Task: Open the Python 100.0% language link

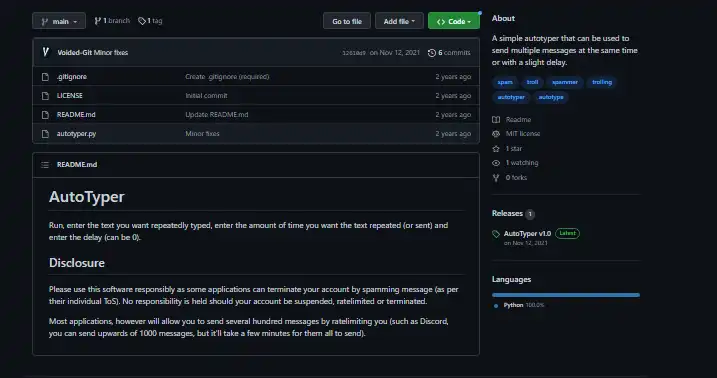Action: point(524,305)
